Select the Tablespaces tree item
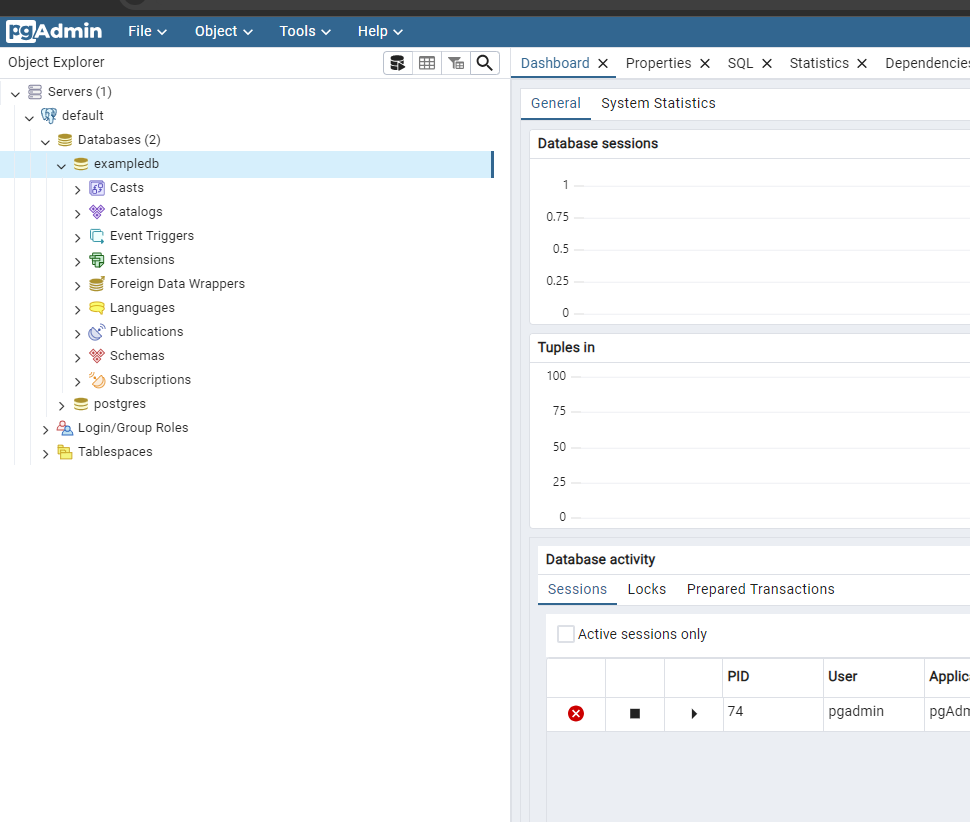This screenshot has width=970, height=822. pos(115,452)
